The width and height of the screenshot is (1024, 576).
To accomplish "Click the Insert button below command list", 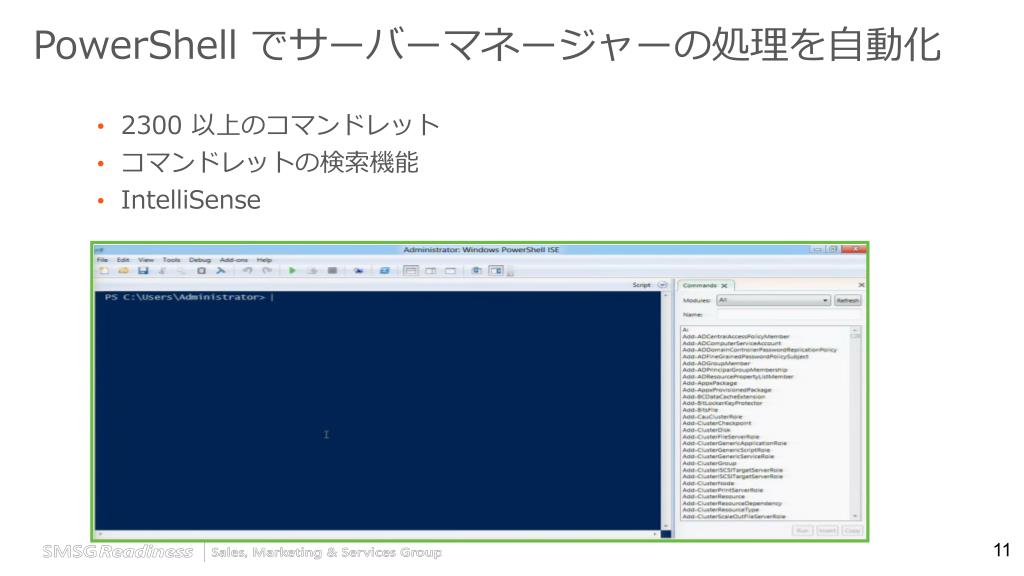I will click(827, 530).
